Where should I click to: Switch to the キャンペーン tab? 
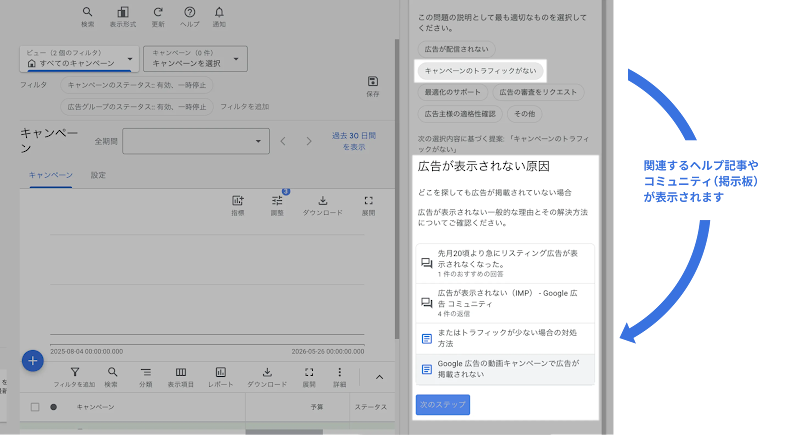pos(51,175)
